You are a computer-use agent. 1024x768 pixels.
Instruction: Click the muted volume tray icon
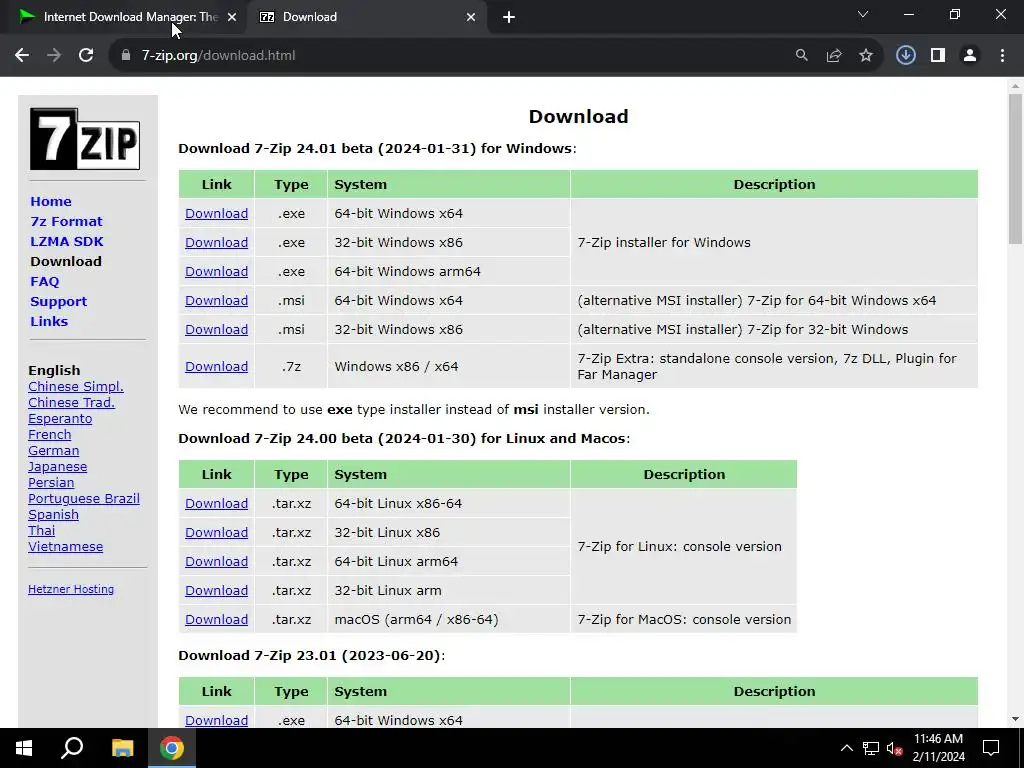coord(895,748)
